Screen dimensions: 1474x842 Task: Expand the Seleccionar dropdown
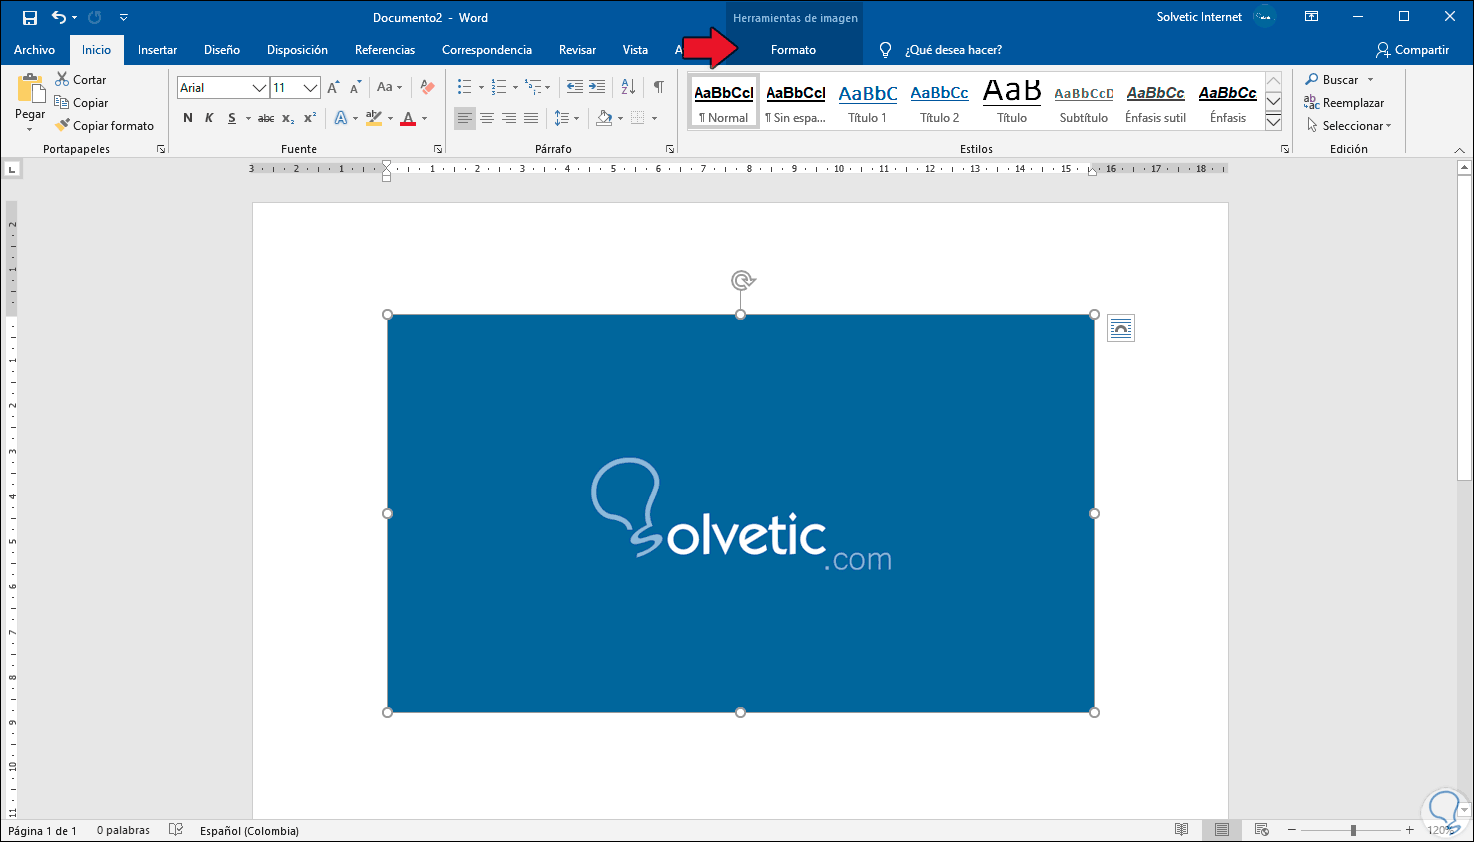click(x=1389, y=126)
